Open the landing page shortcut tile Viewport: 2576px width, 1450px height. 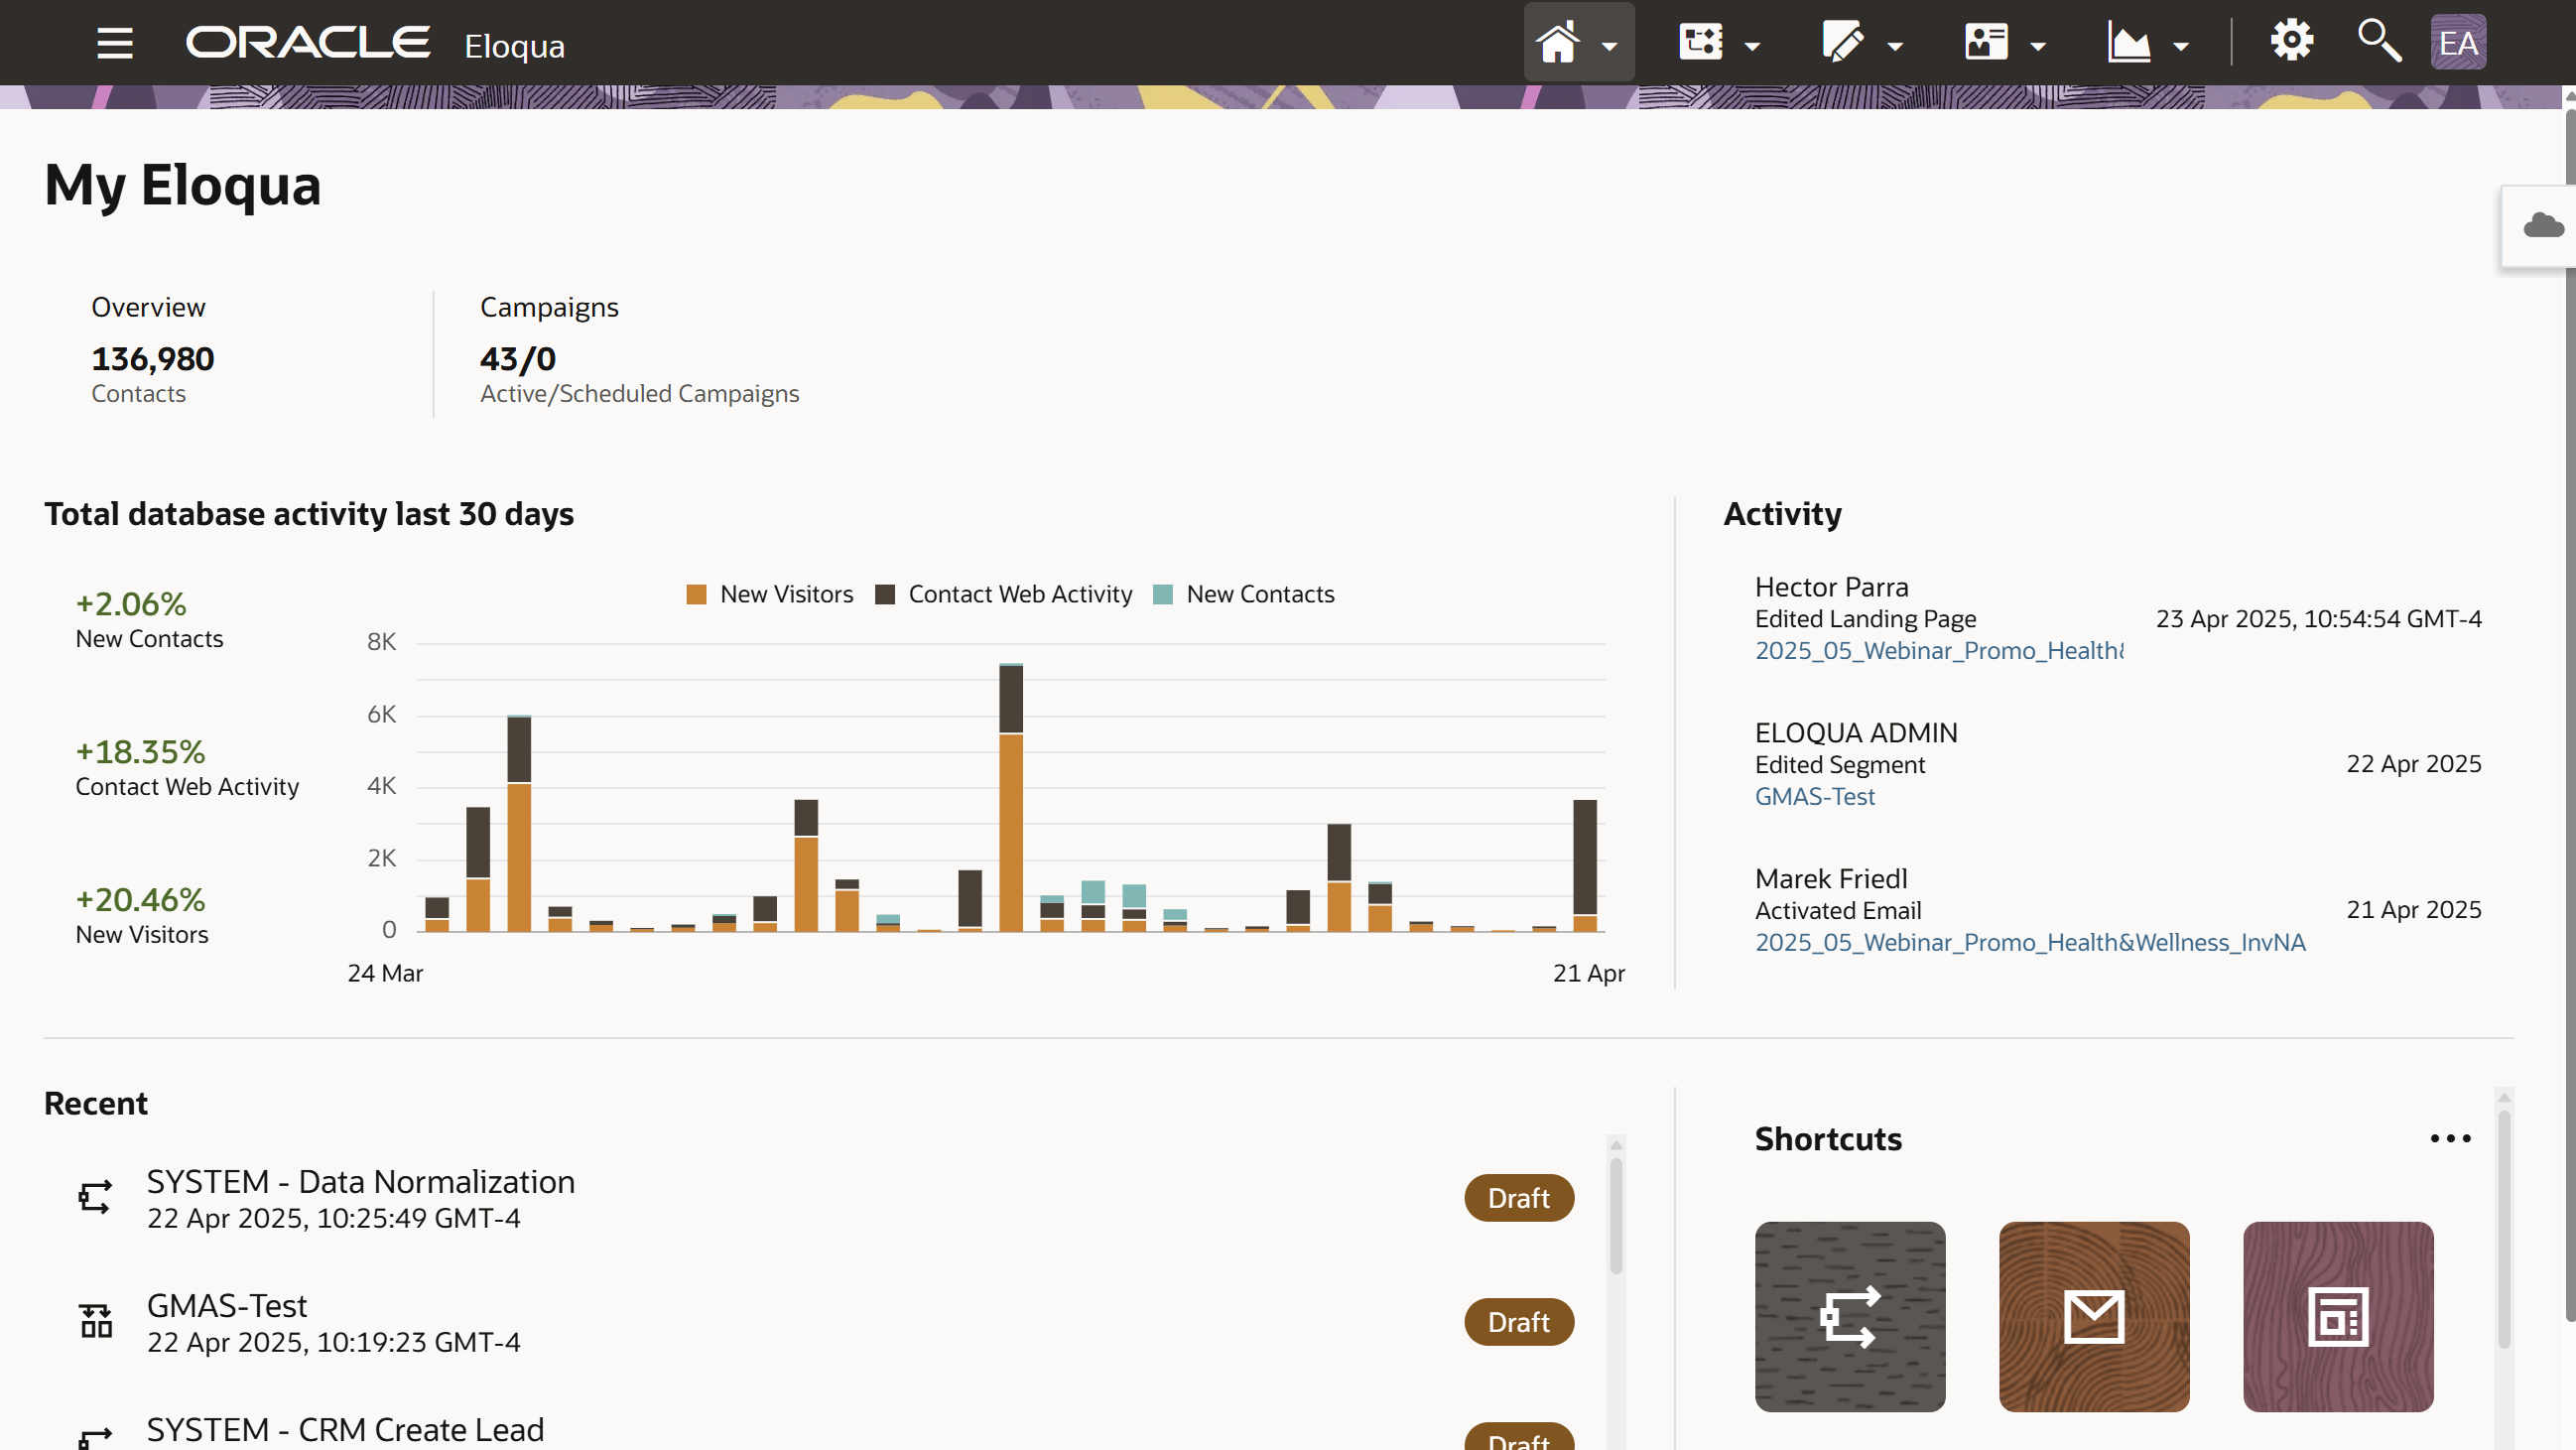point(2337,1316)
